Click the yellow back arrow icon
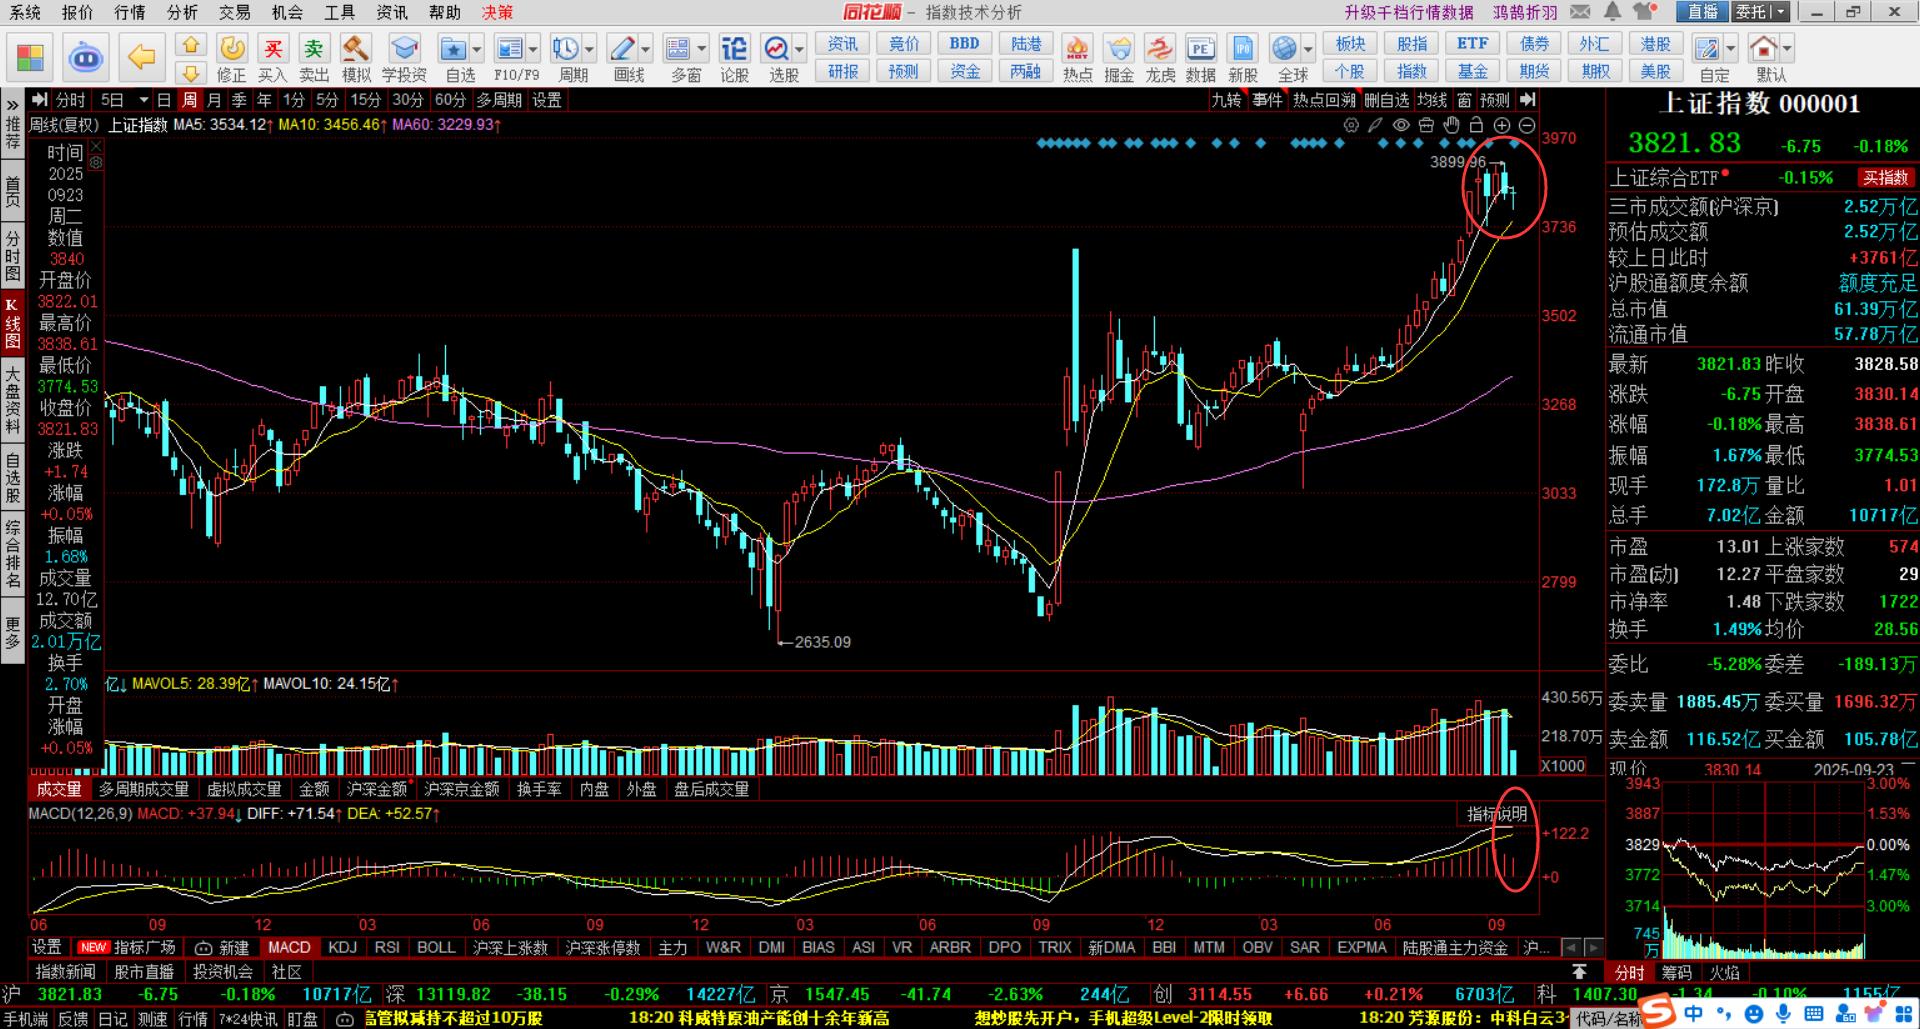The height and width of the screenshot is (1029, 1920). click(142, 57)
